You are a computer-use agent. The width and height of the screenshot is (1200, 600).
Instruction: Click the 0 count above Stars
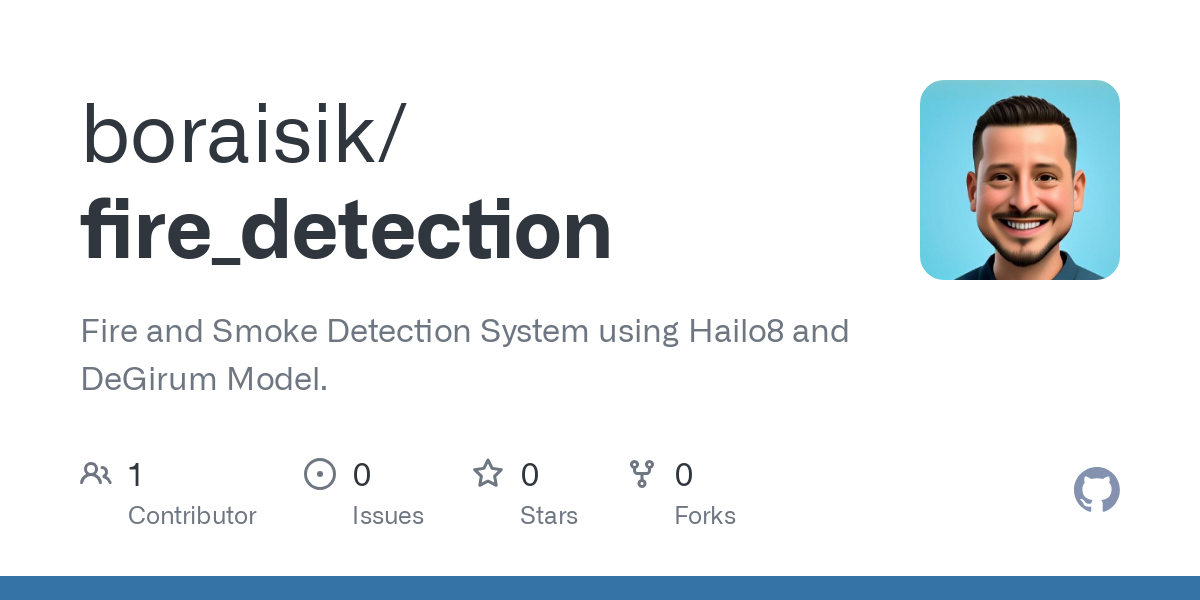[x=530, y=475]
